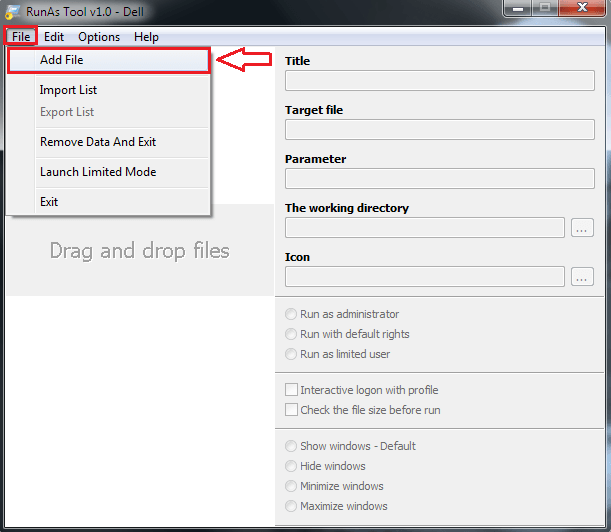Click the Drag and drop files area
Viewport: 611px width, 532px height.
coord(140,250)
